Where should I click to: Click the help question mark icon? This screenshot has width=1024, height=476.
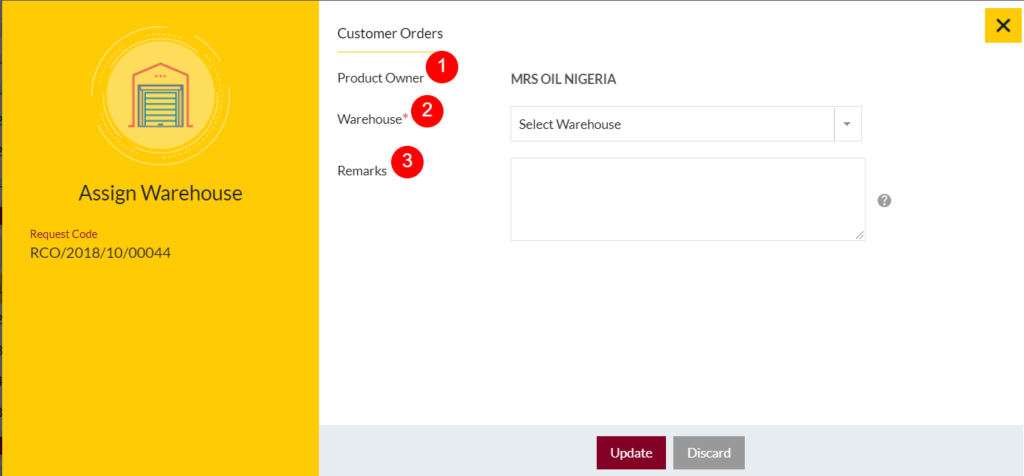884,200
